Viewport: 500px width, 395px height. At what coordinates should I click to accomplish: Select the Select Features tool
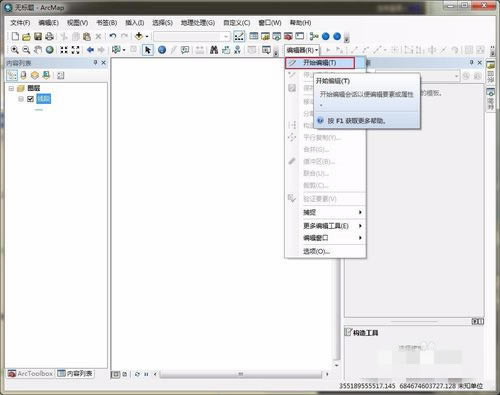[x=116, y=50]
